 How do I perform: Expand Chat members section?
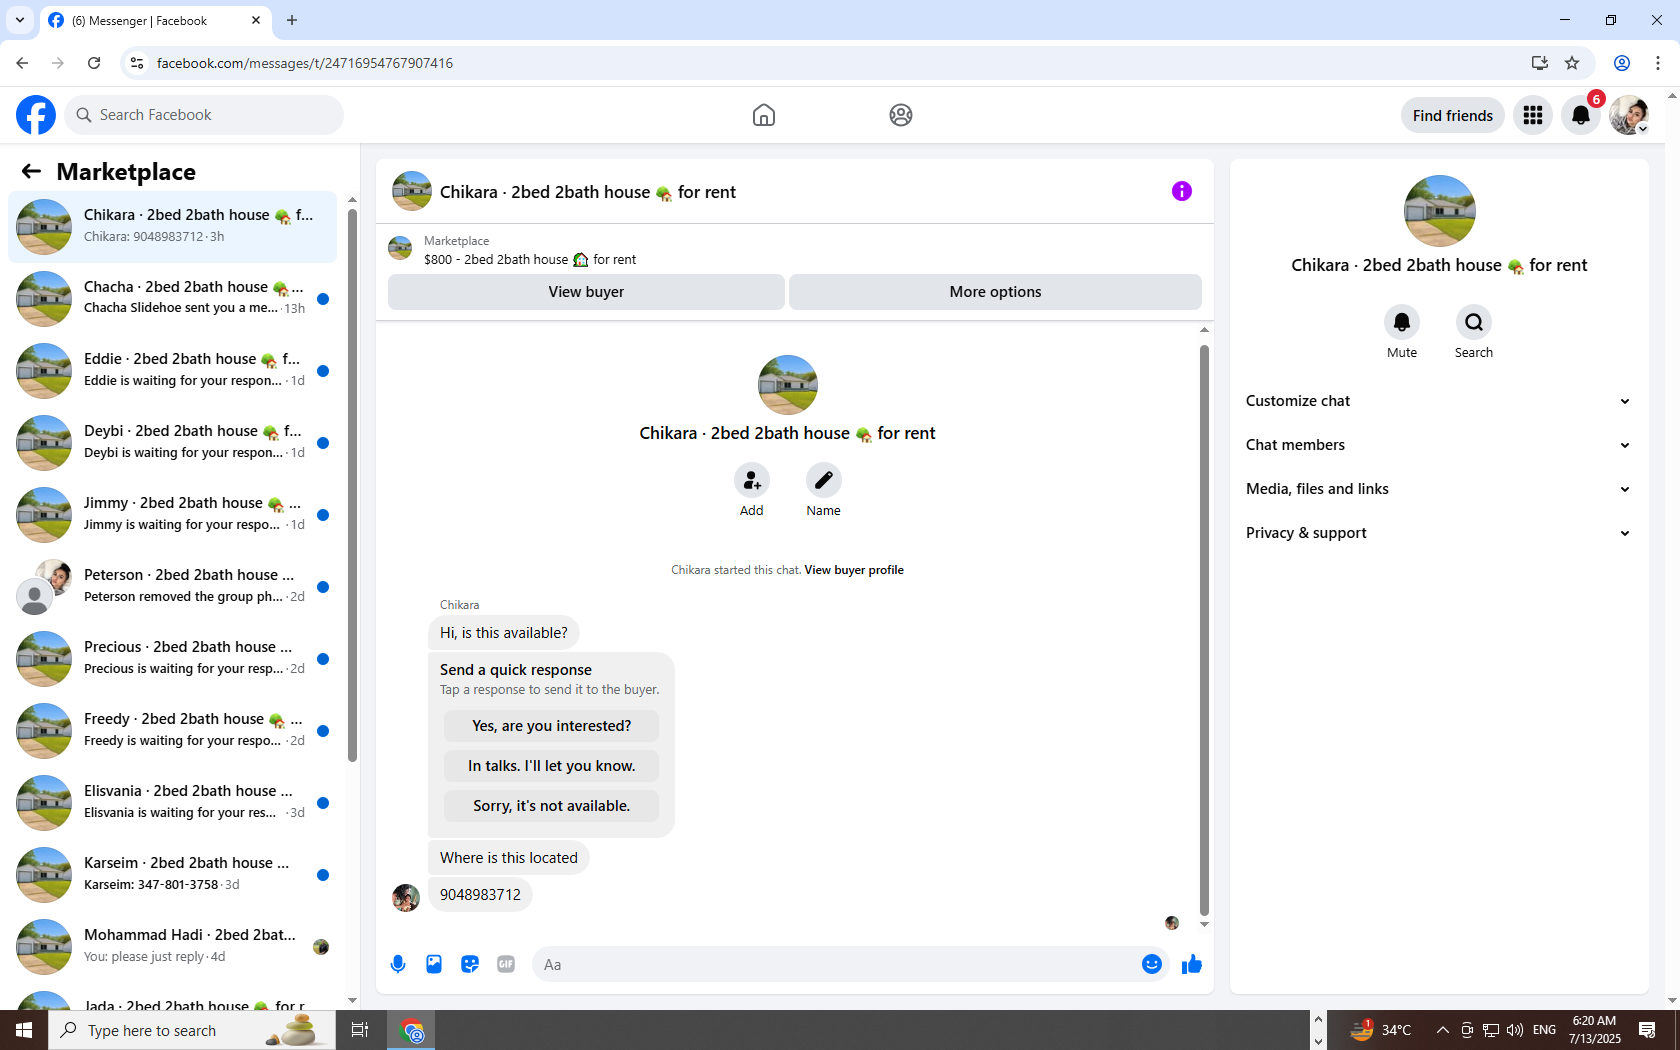(1439, 445)
